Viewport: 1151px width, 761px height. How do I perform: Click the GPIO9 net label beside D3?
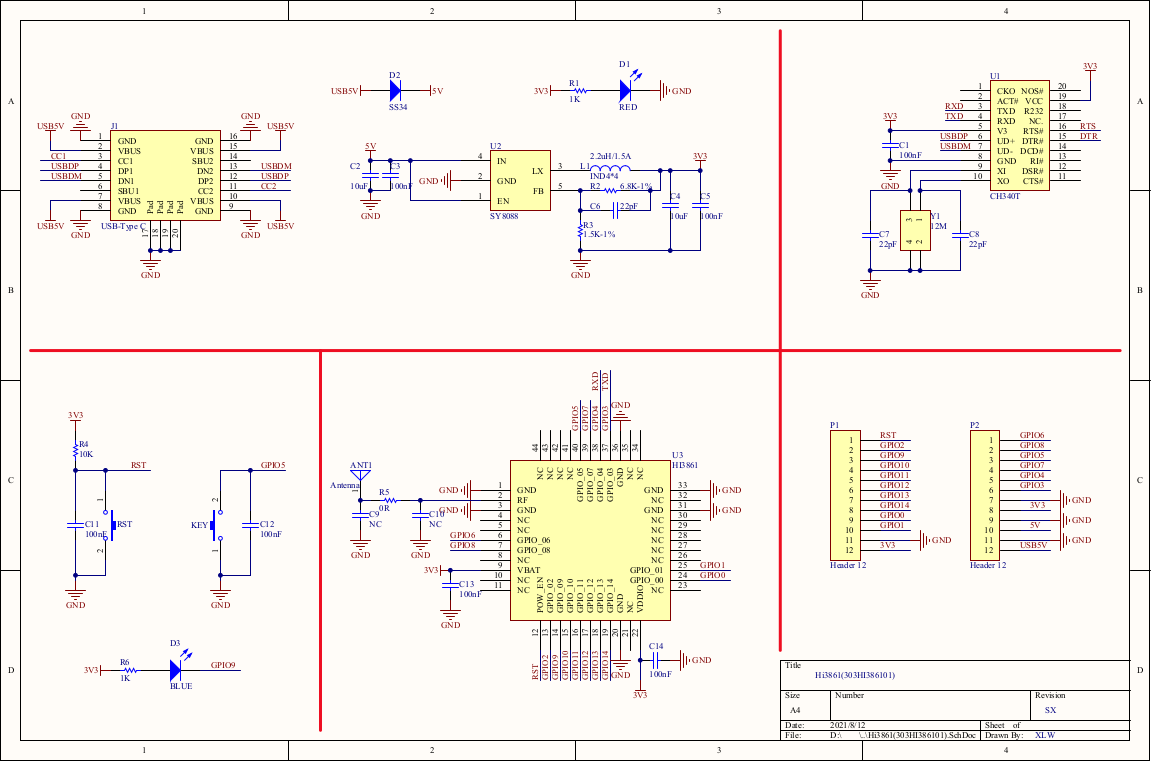click(x=223, y=666)
